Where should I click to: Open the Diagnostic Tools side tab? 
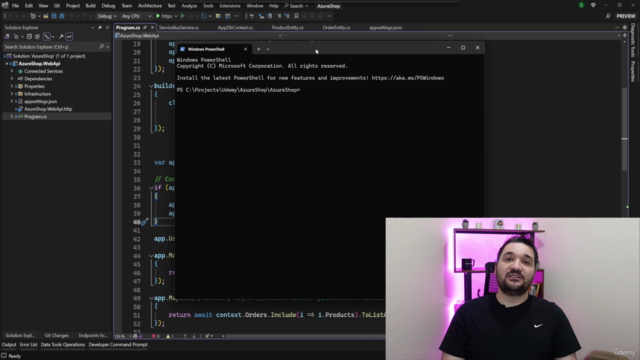point(633,40)
